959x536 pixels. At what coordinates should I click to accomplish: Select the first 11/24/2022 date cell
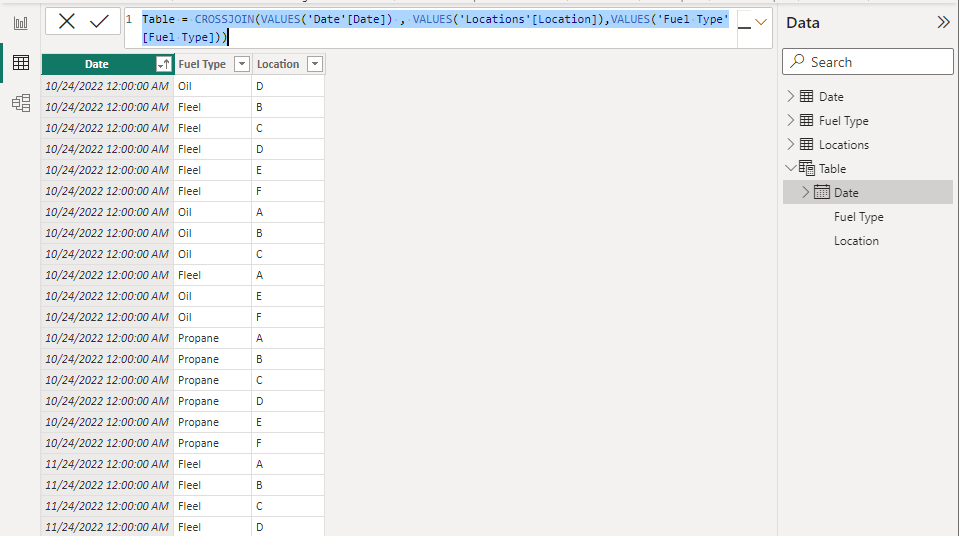[x=107, y=464]
